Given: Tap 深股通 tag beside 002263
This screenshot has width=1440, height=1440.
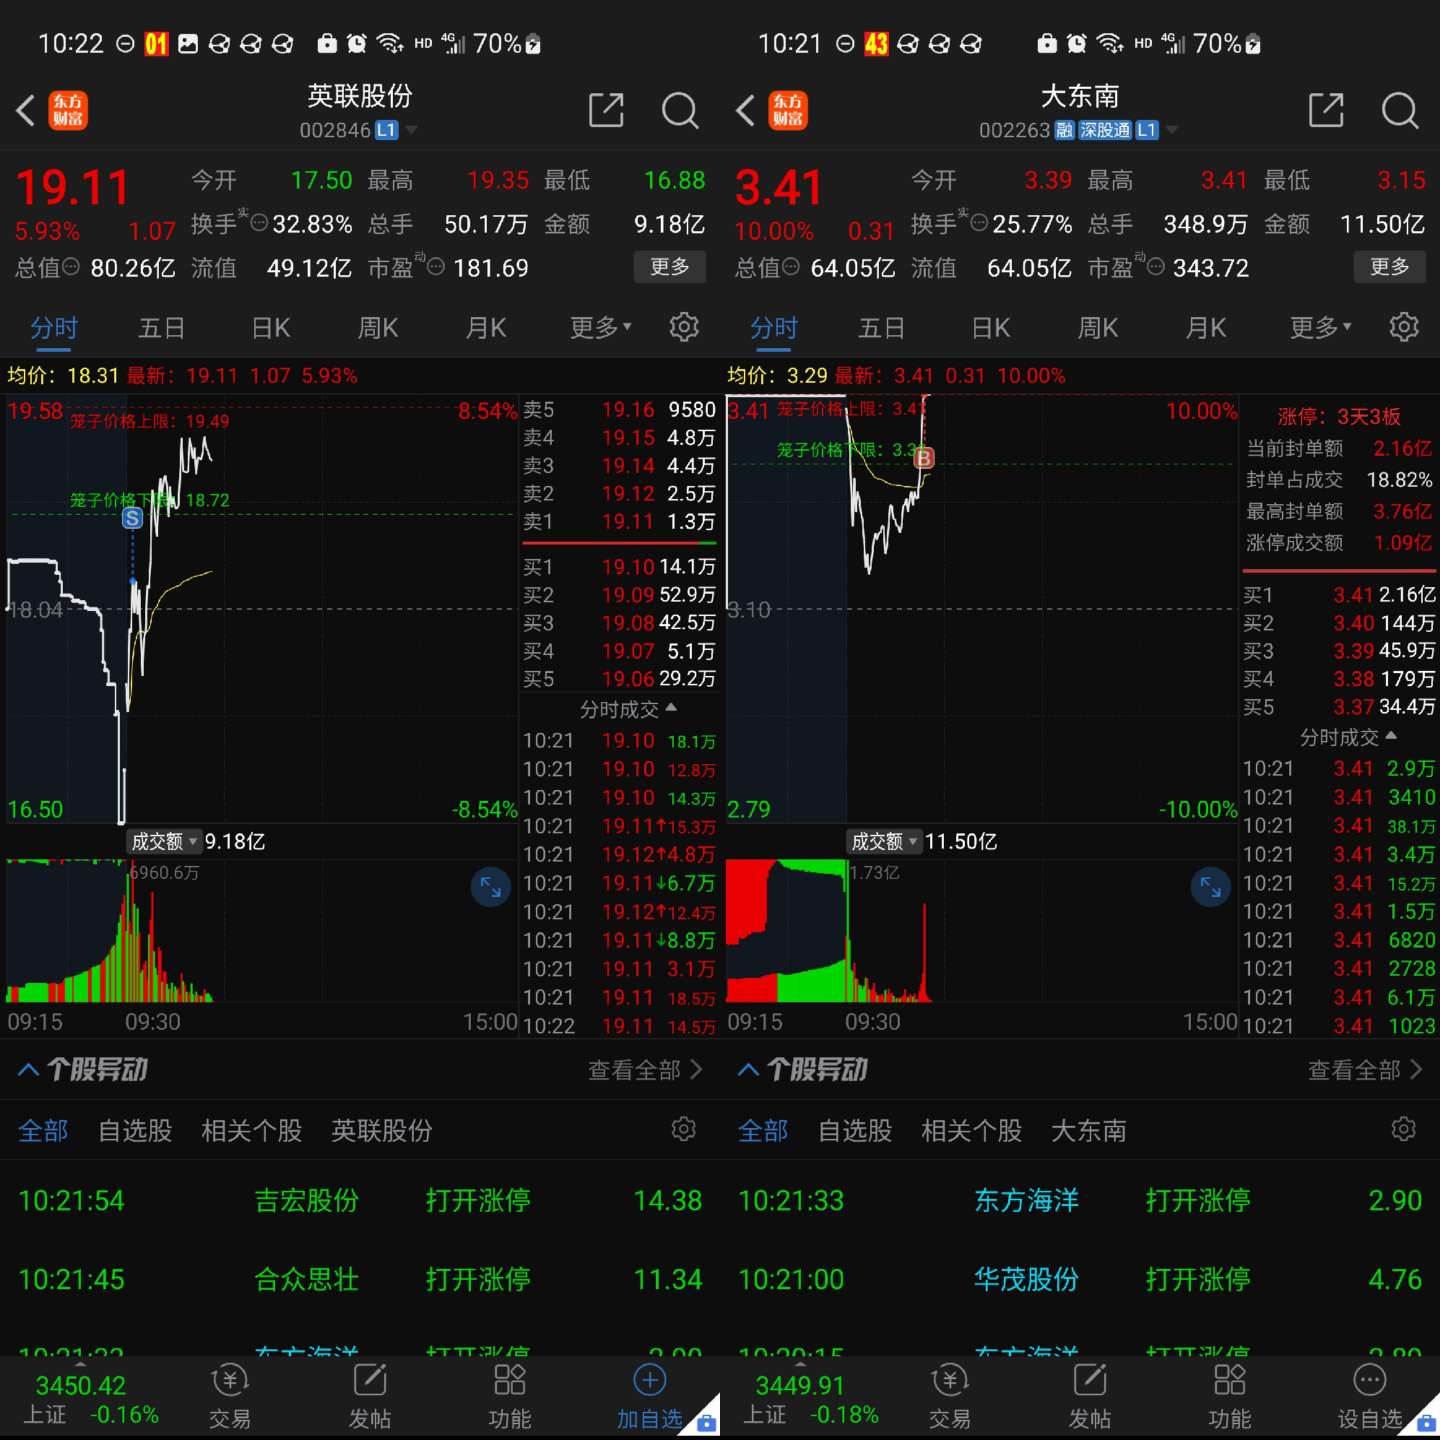Looking at the screenshot, I should click(x=1105, y=130).
